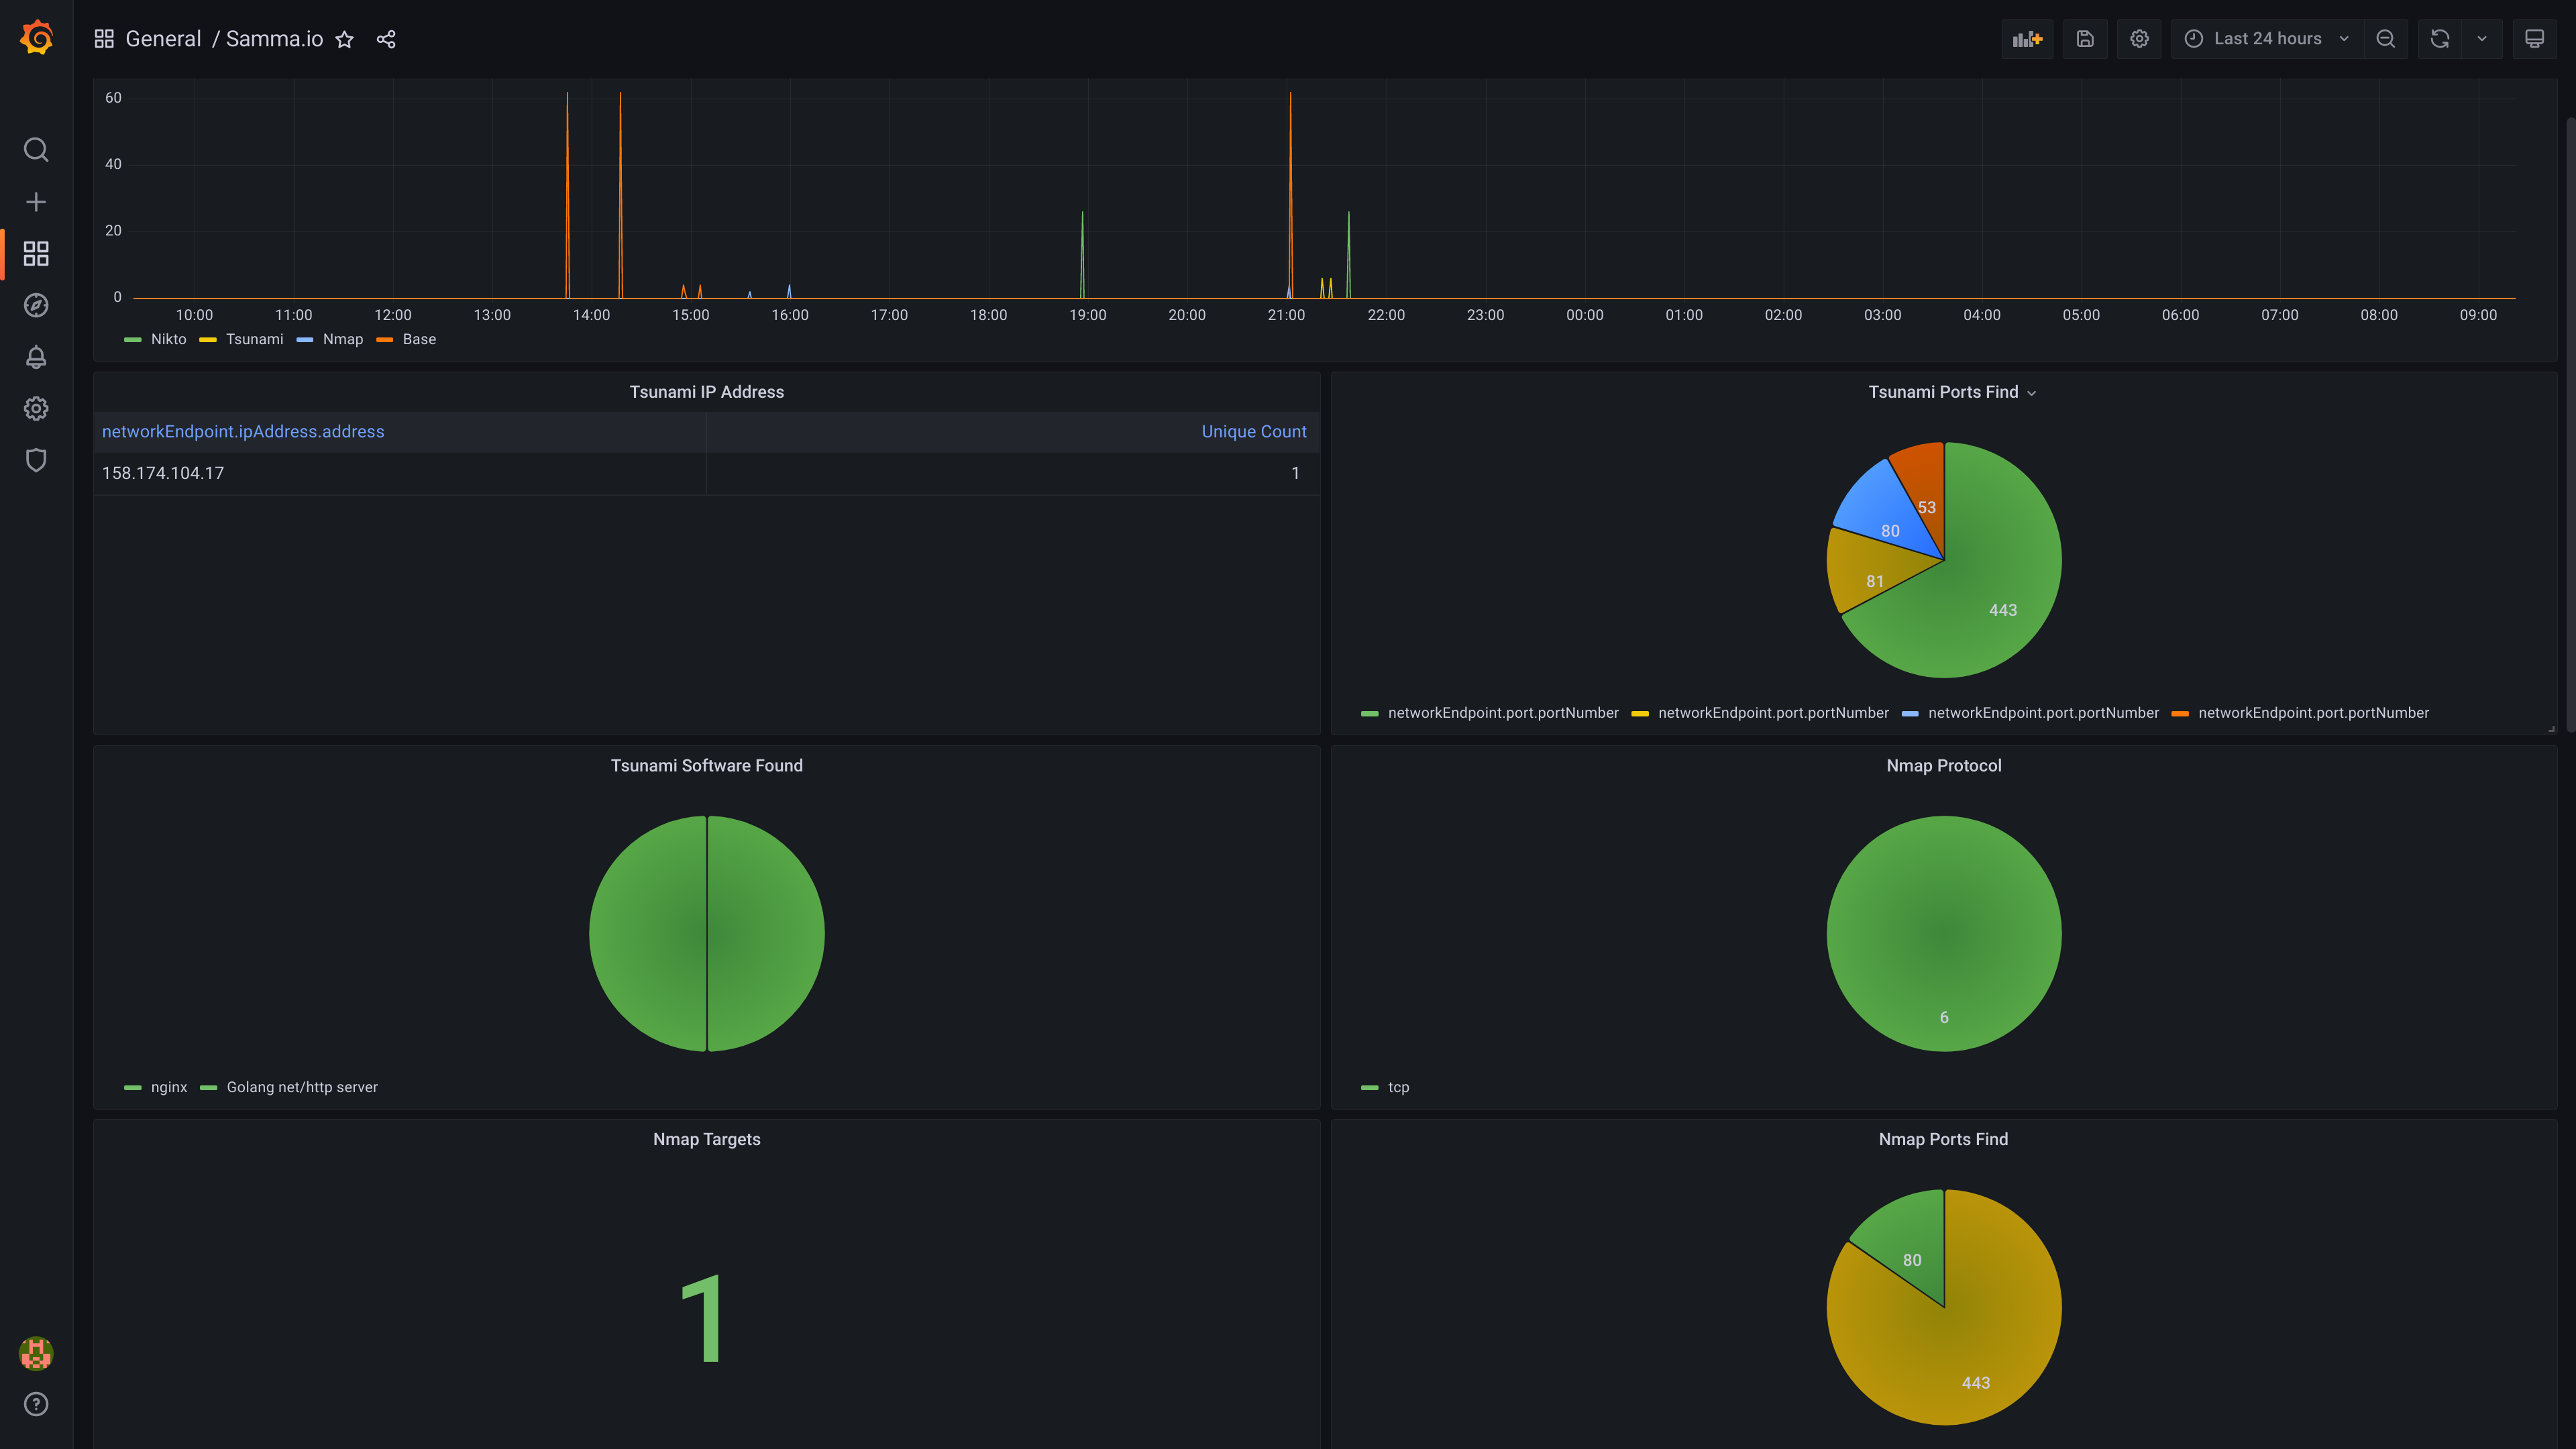Click the Base legend color swatch
Screen dimensions: 2576x1449
click(384, 340)
